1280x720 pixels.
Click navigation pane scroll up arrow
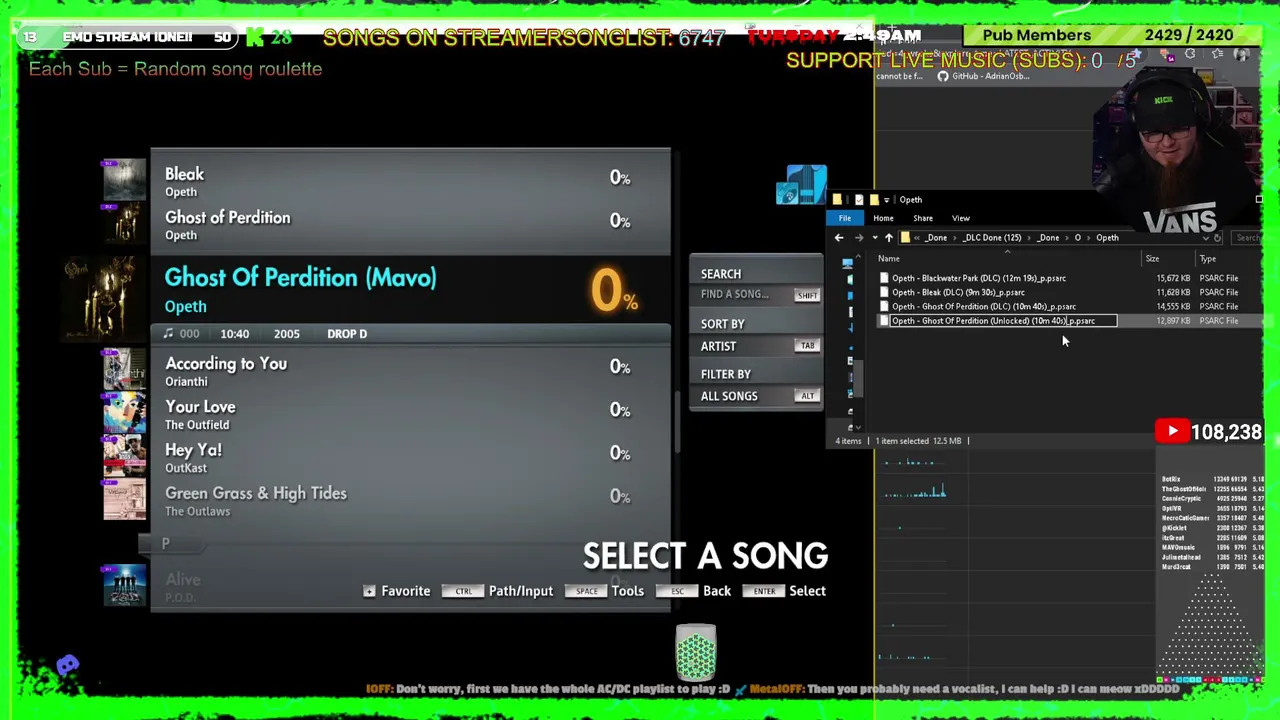tap(858, 258)
